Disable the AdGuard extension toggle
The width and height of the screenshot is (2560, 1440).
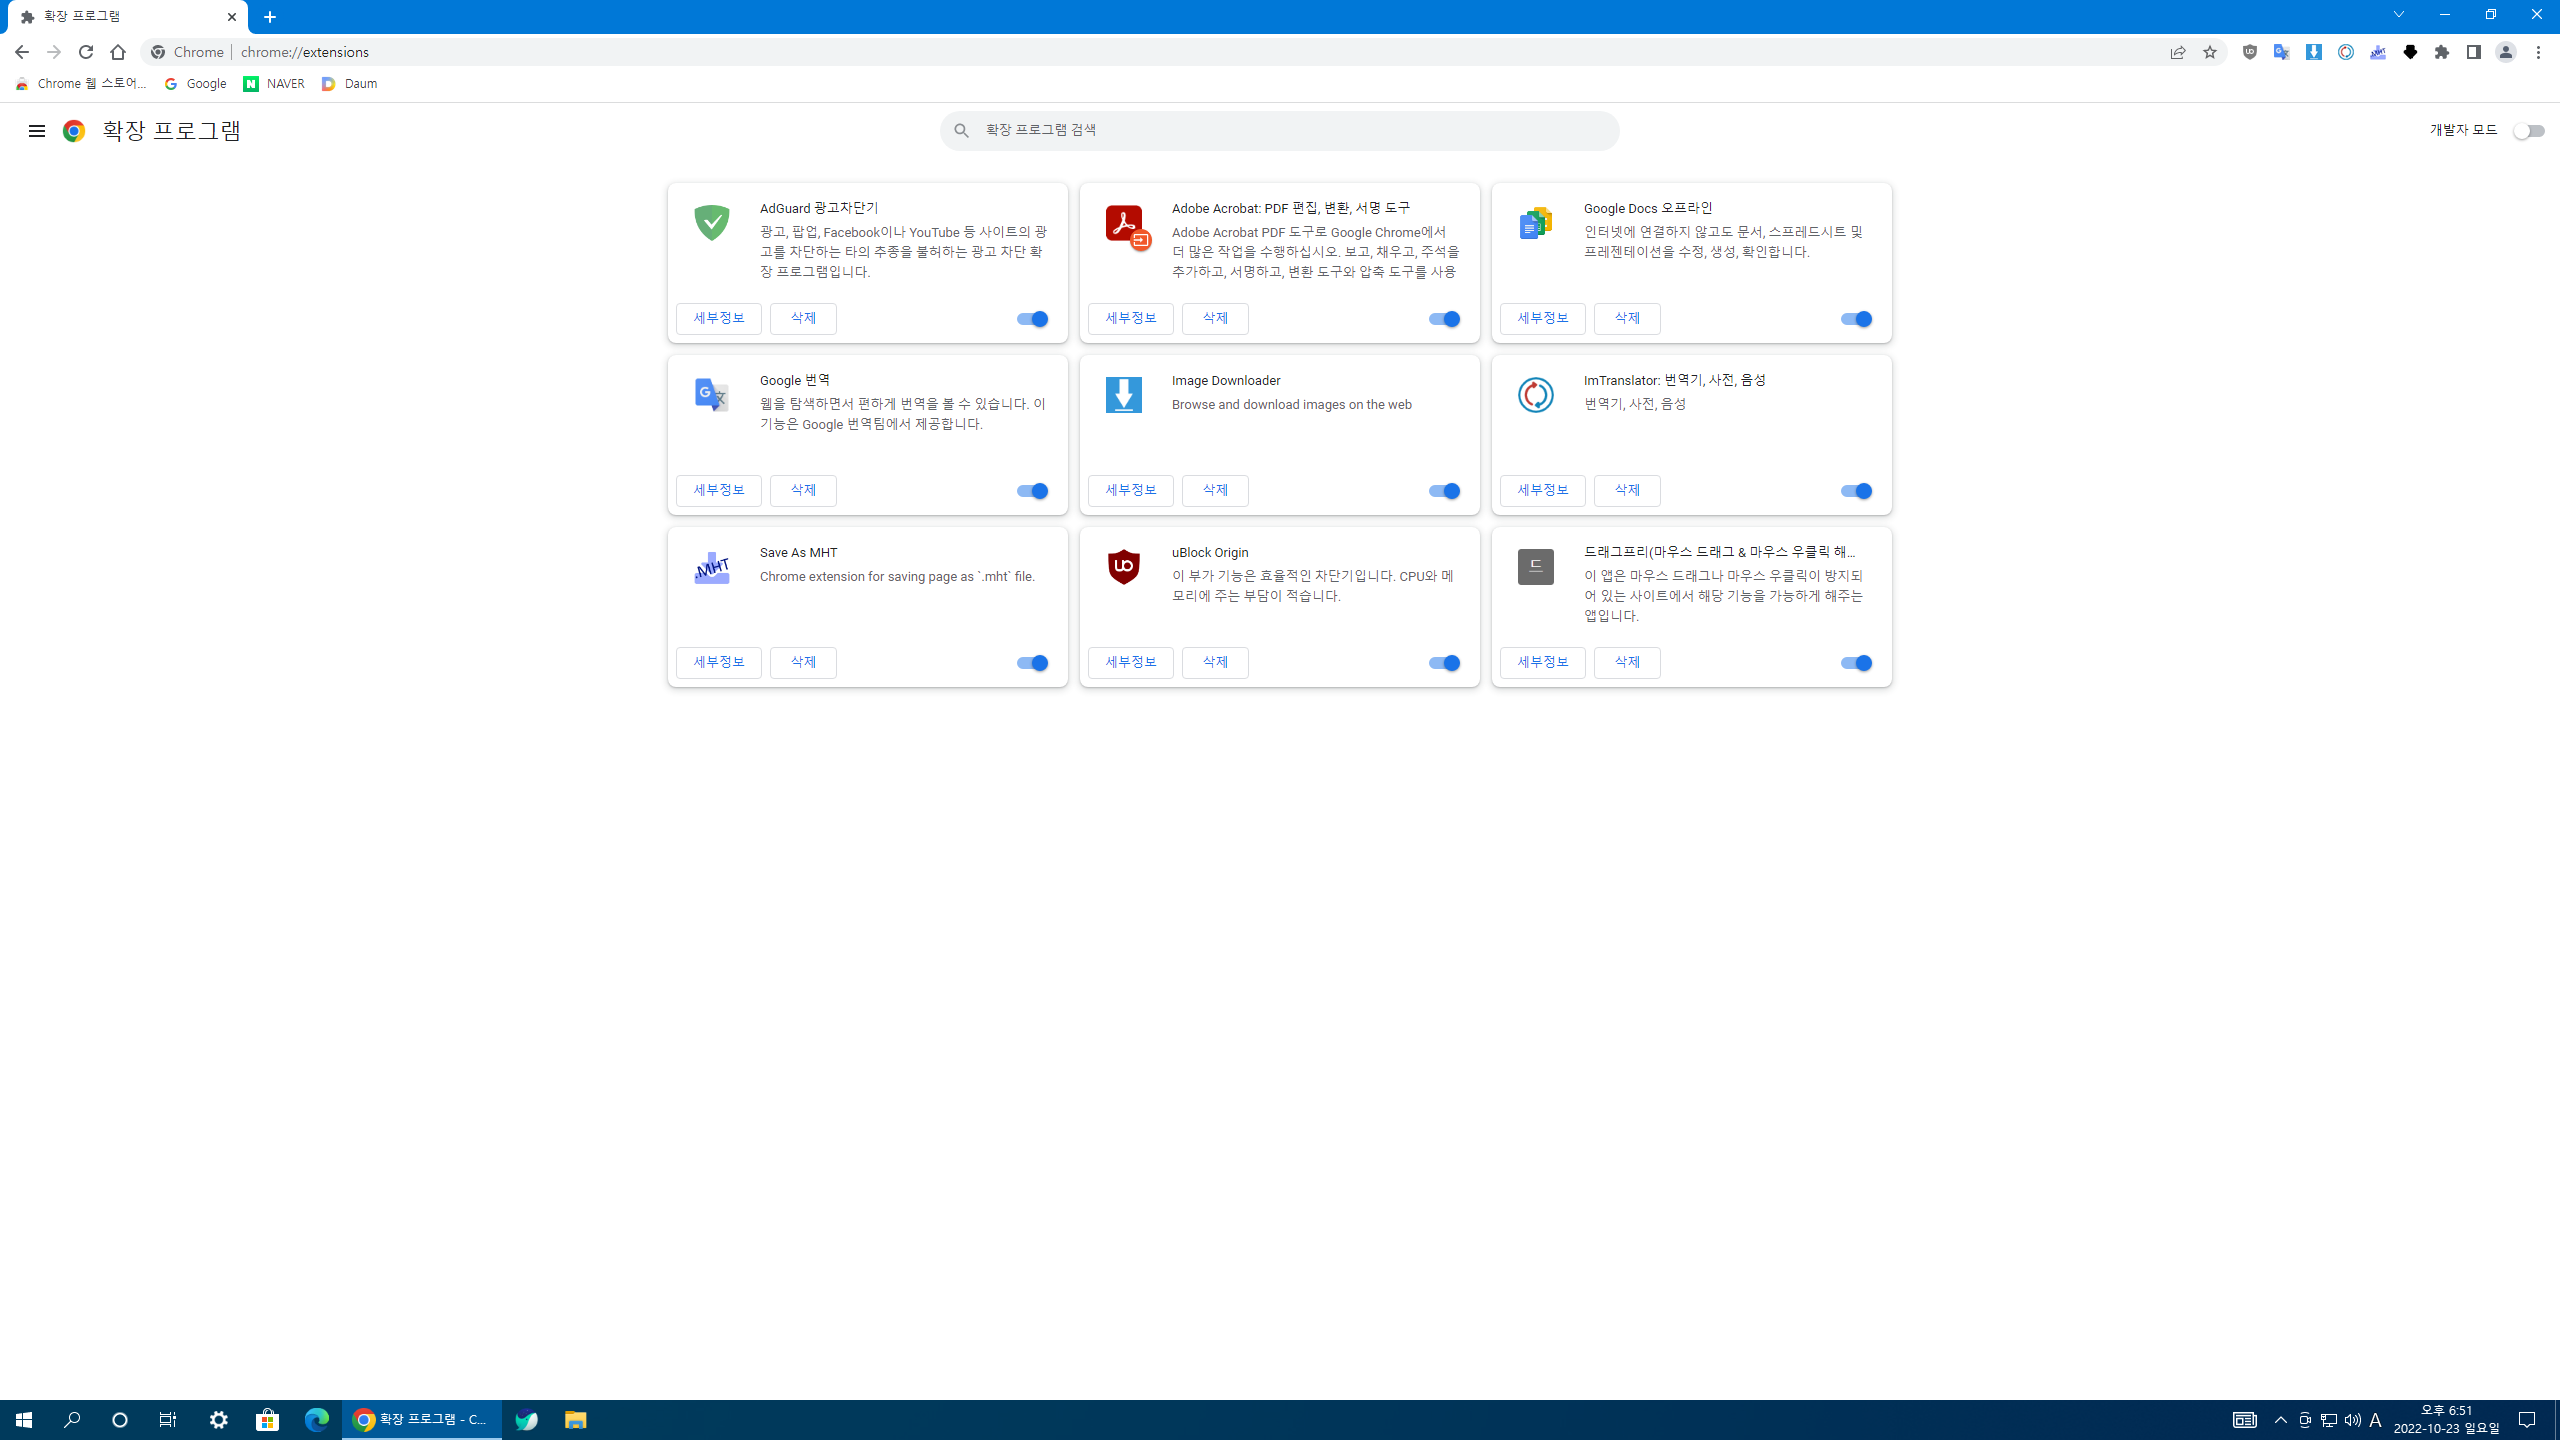[x=1032, y=319]
